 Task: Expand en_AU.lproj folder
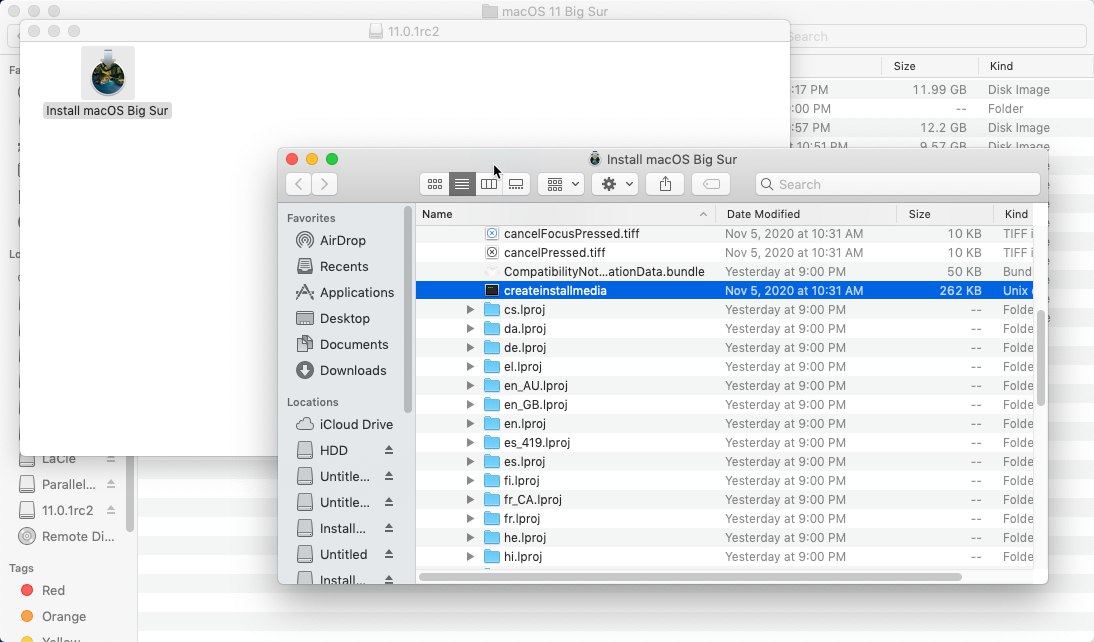point(470,385)
